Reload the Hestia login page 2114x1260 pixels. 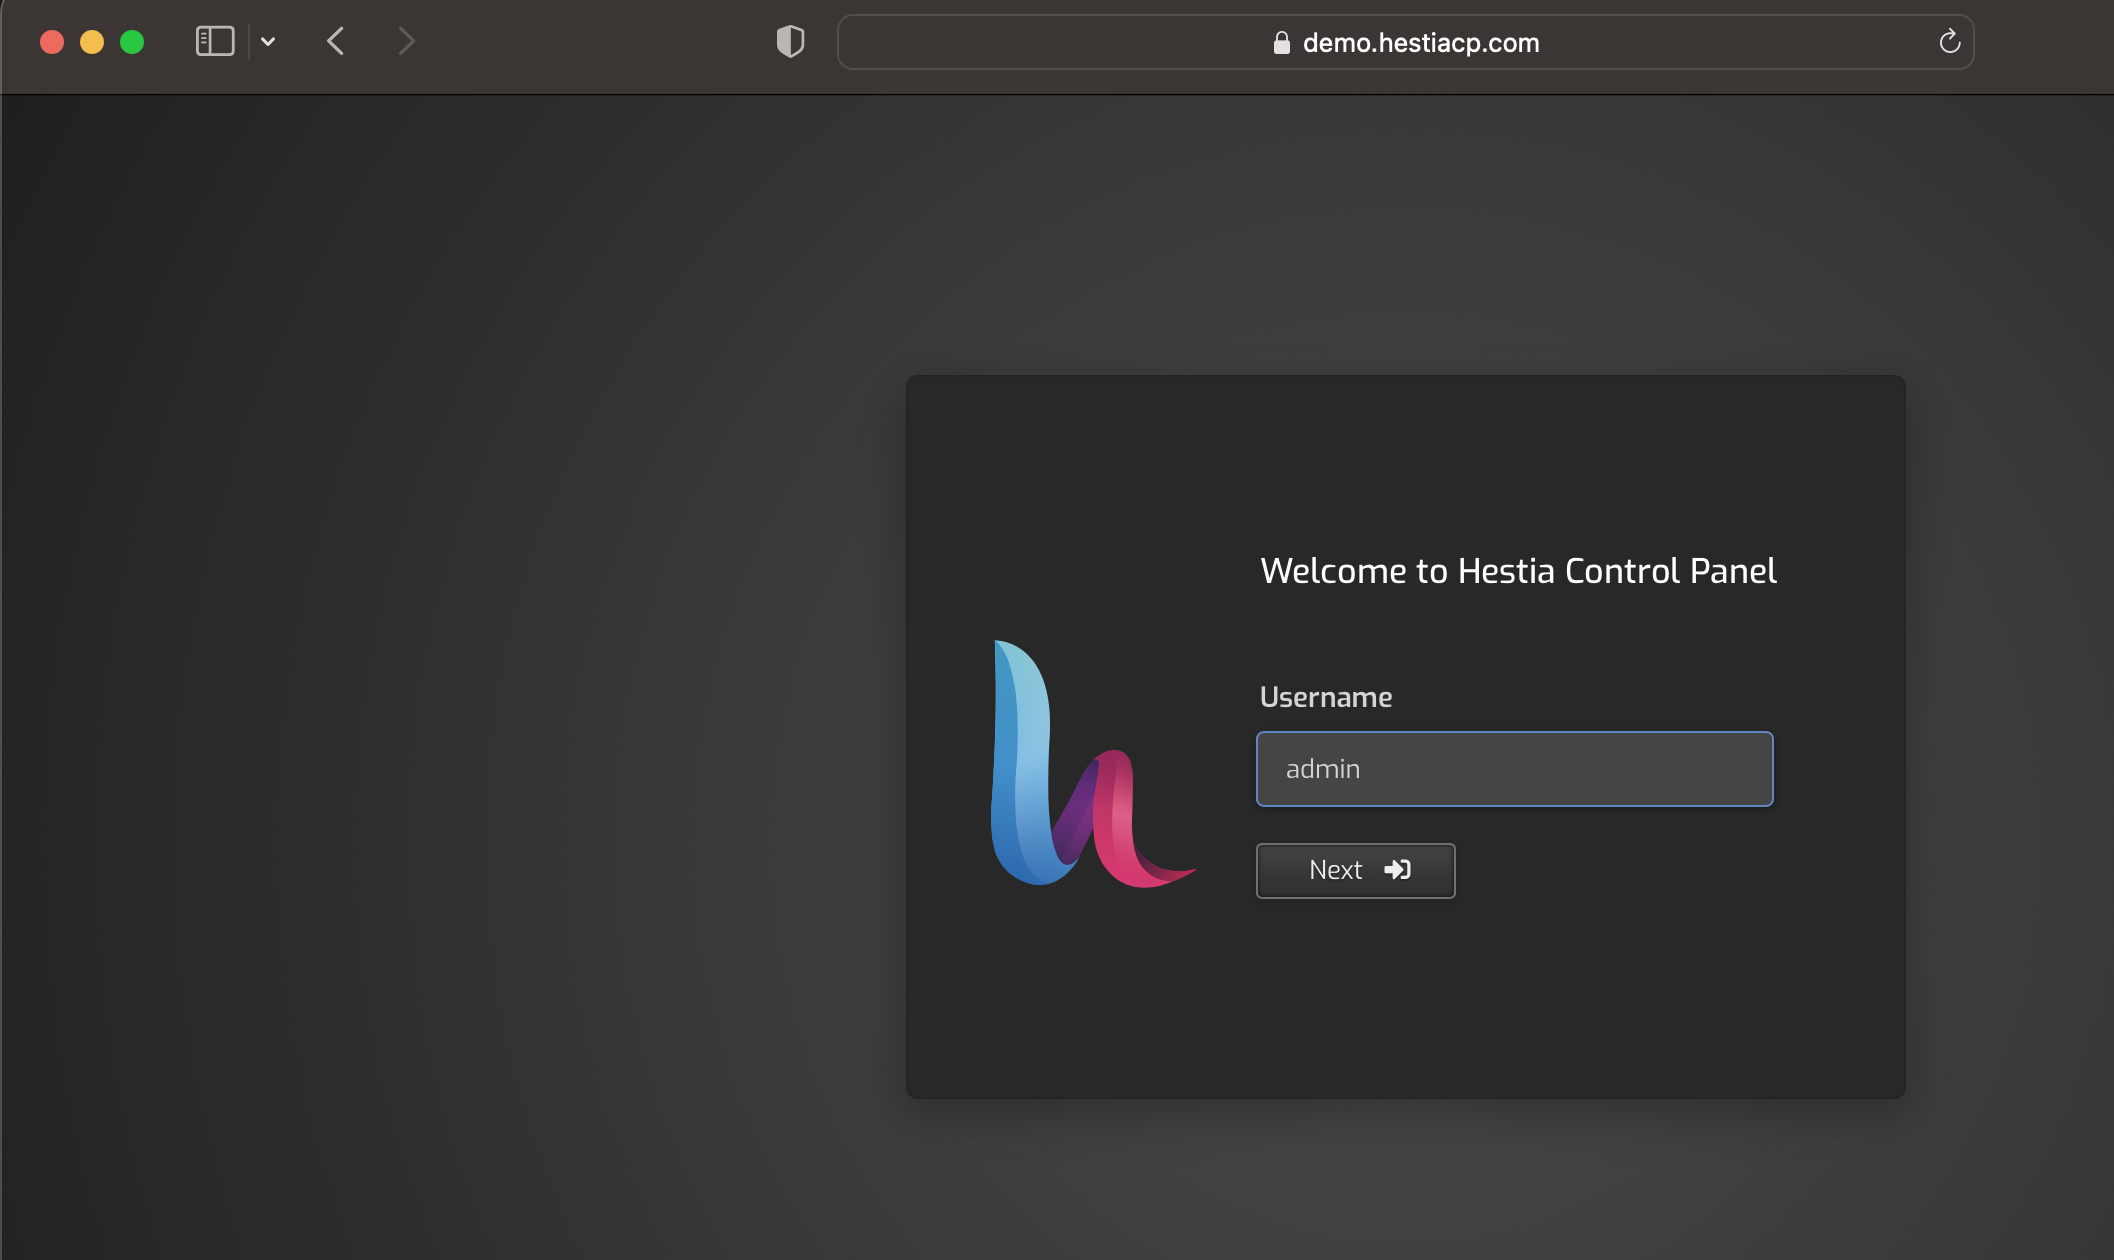tap(1950, 41)
